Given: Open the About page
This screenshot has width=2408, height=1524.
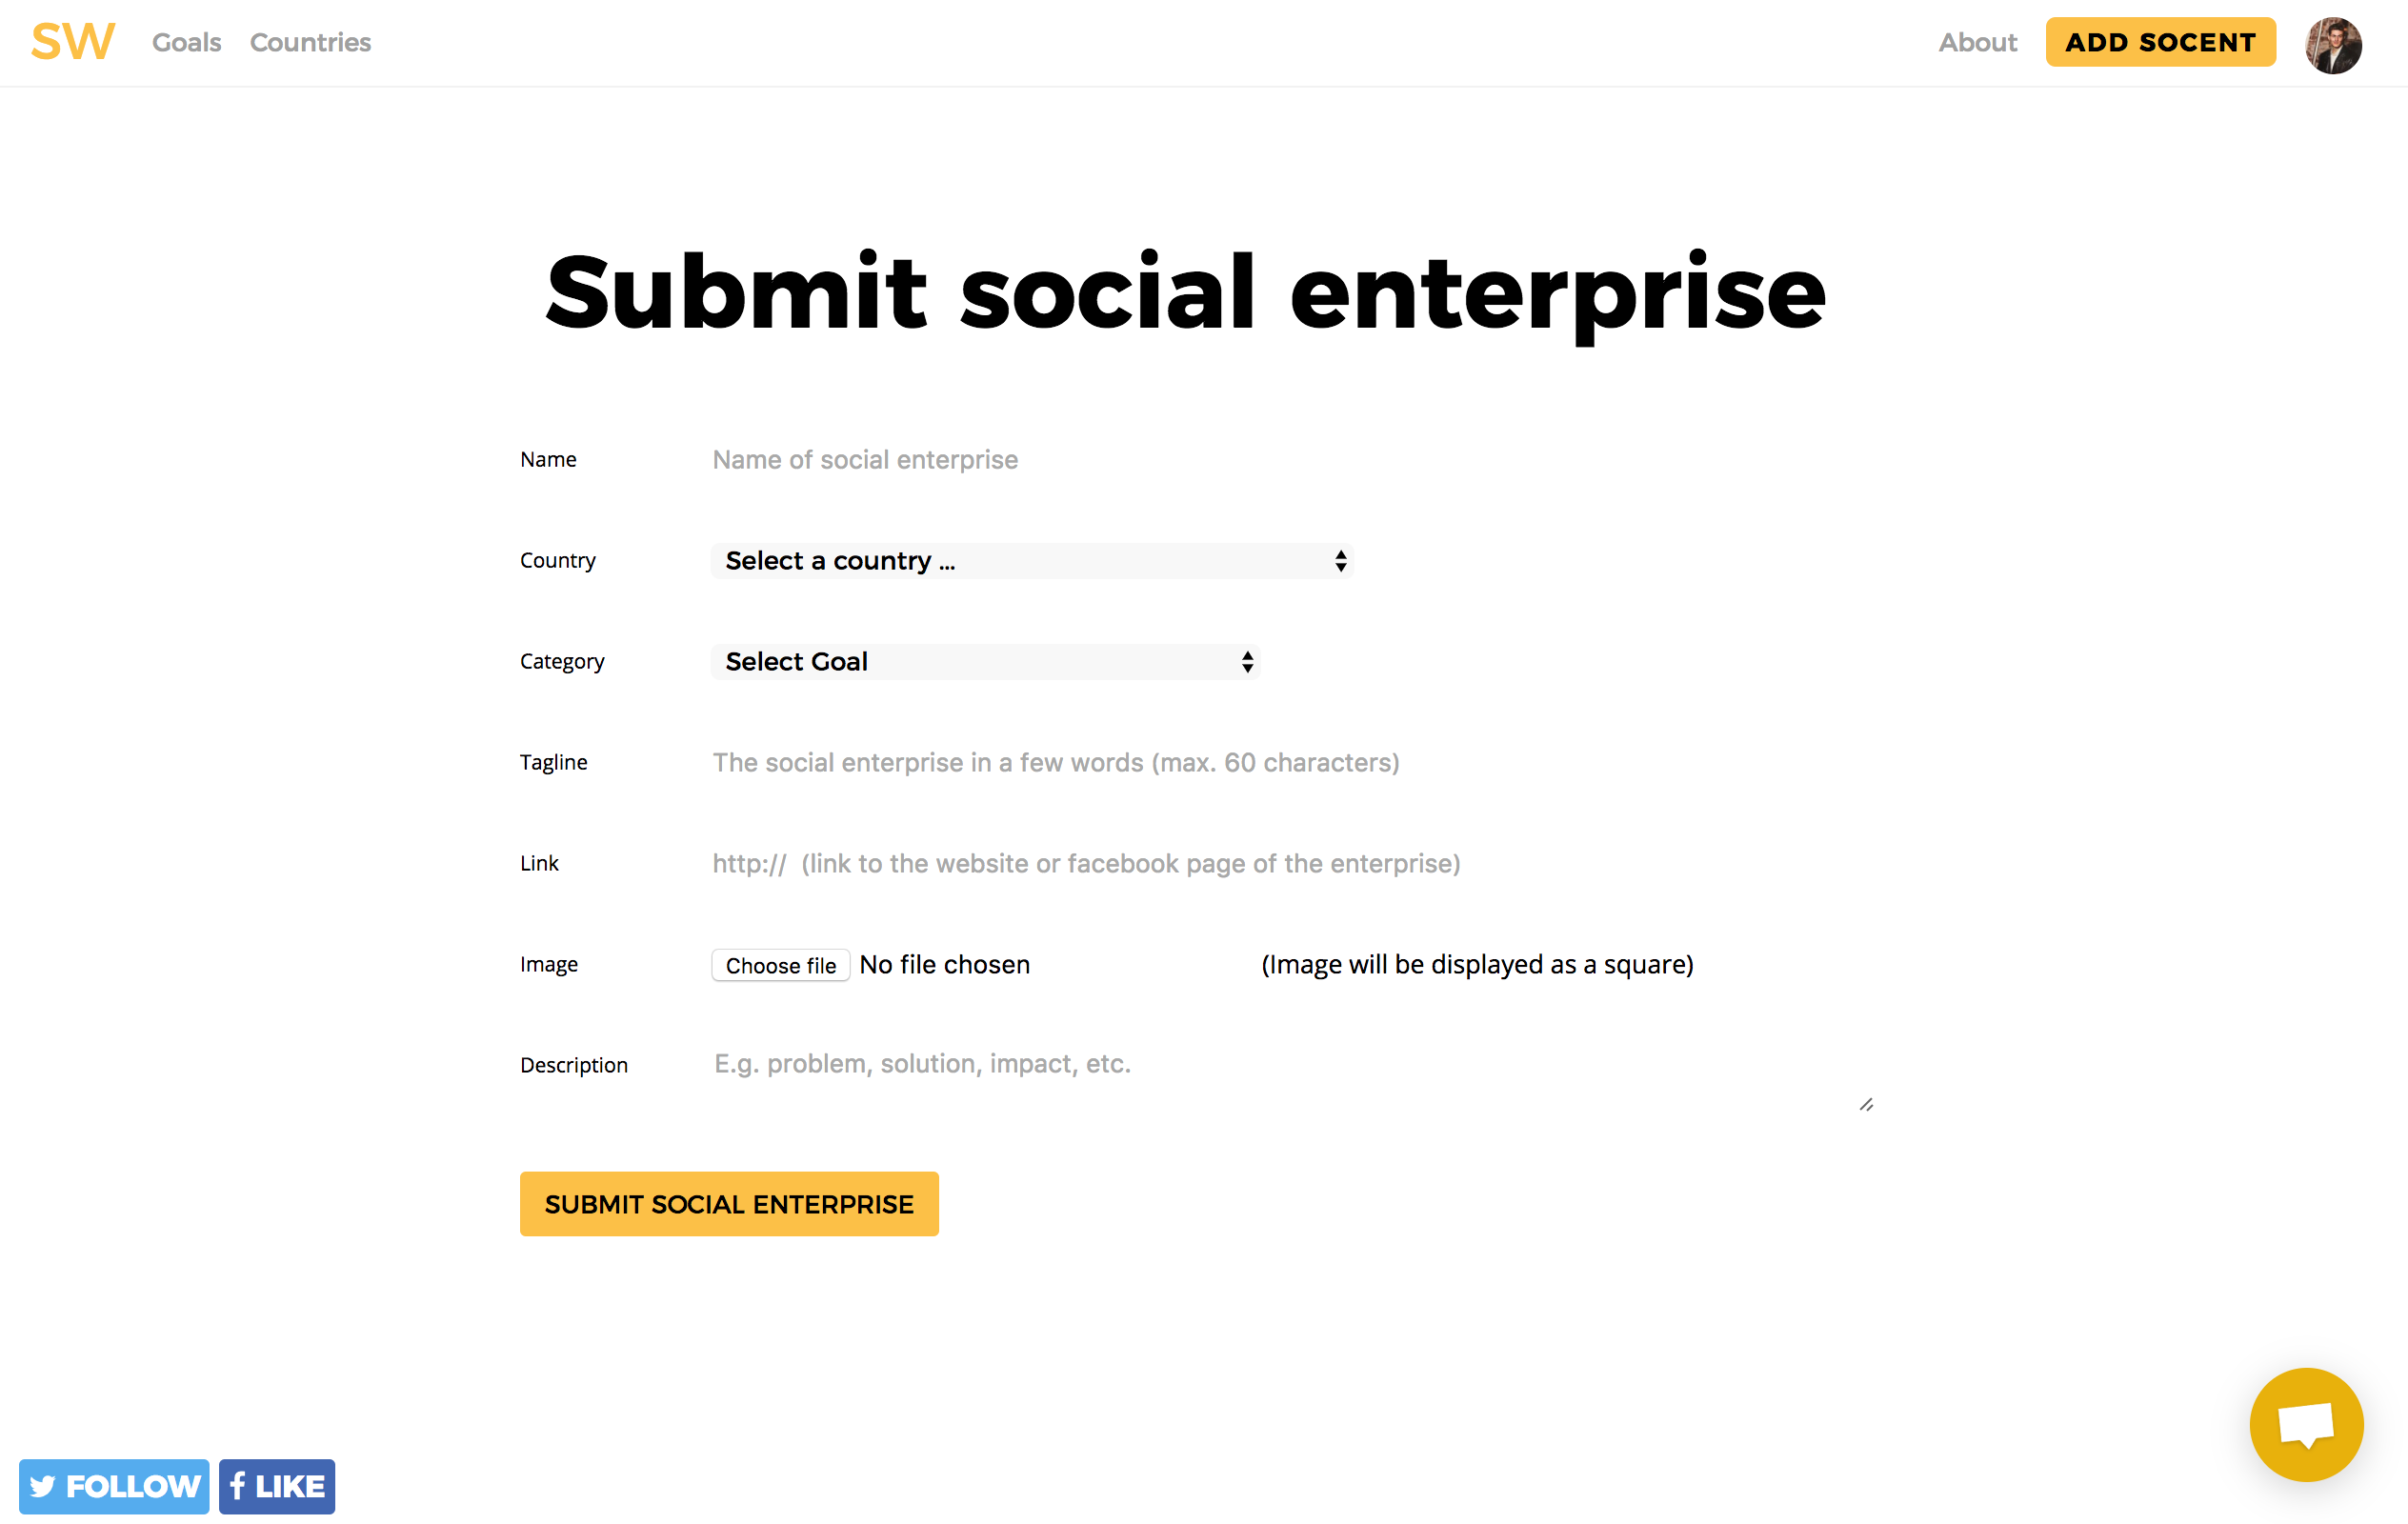Looking at the screenshot, I should pos(1978,42).
